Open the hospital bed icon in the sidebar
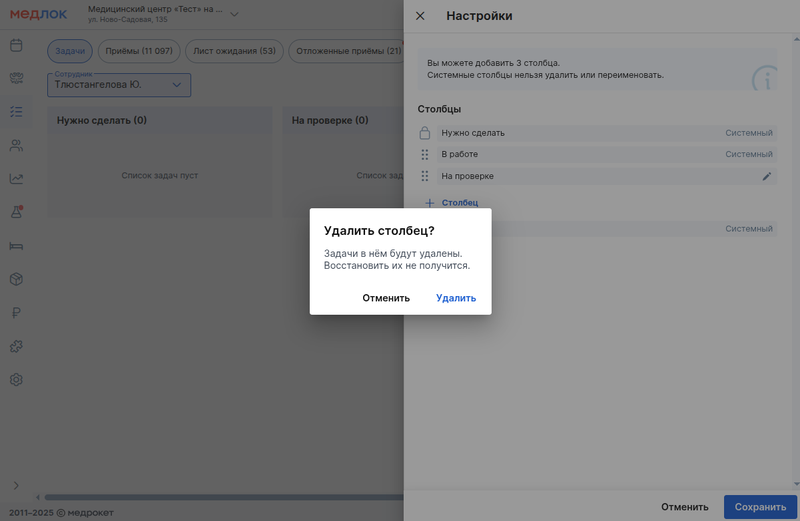 16,246
